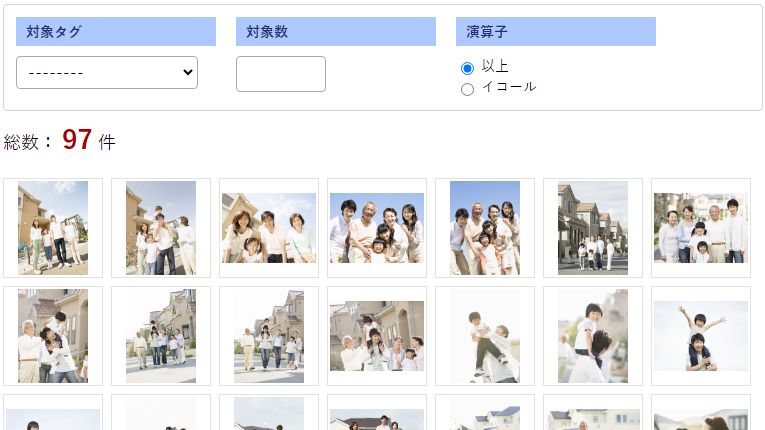
Task: Open second-row thumbnail of family walking, house on right
Action: (x=161, y=336)
